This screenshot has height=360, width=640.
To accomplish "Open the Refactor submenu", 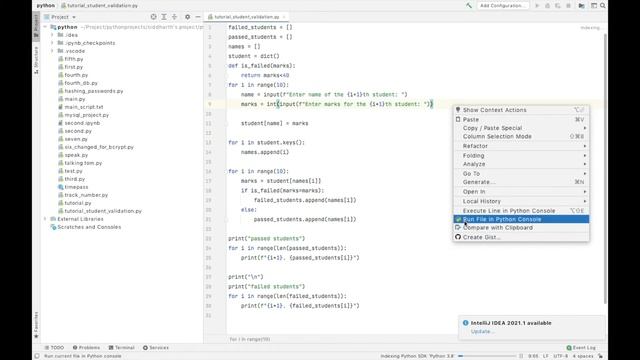I will [521, 146].
